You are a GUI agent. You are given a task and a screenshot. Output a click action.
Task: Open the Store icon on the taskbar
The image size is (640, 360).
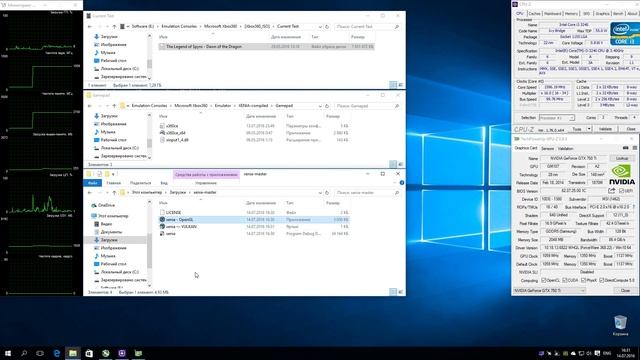point(89,353)
